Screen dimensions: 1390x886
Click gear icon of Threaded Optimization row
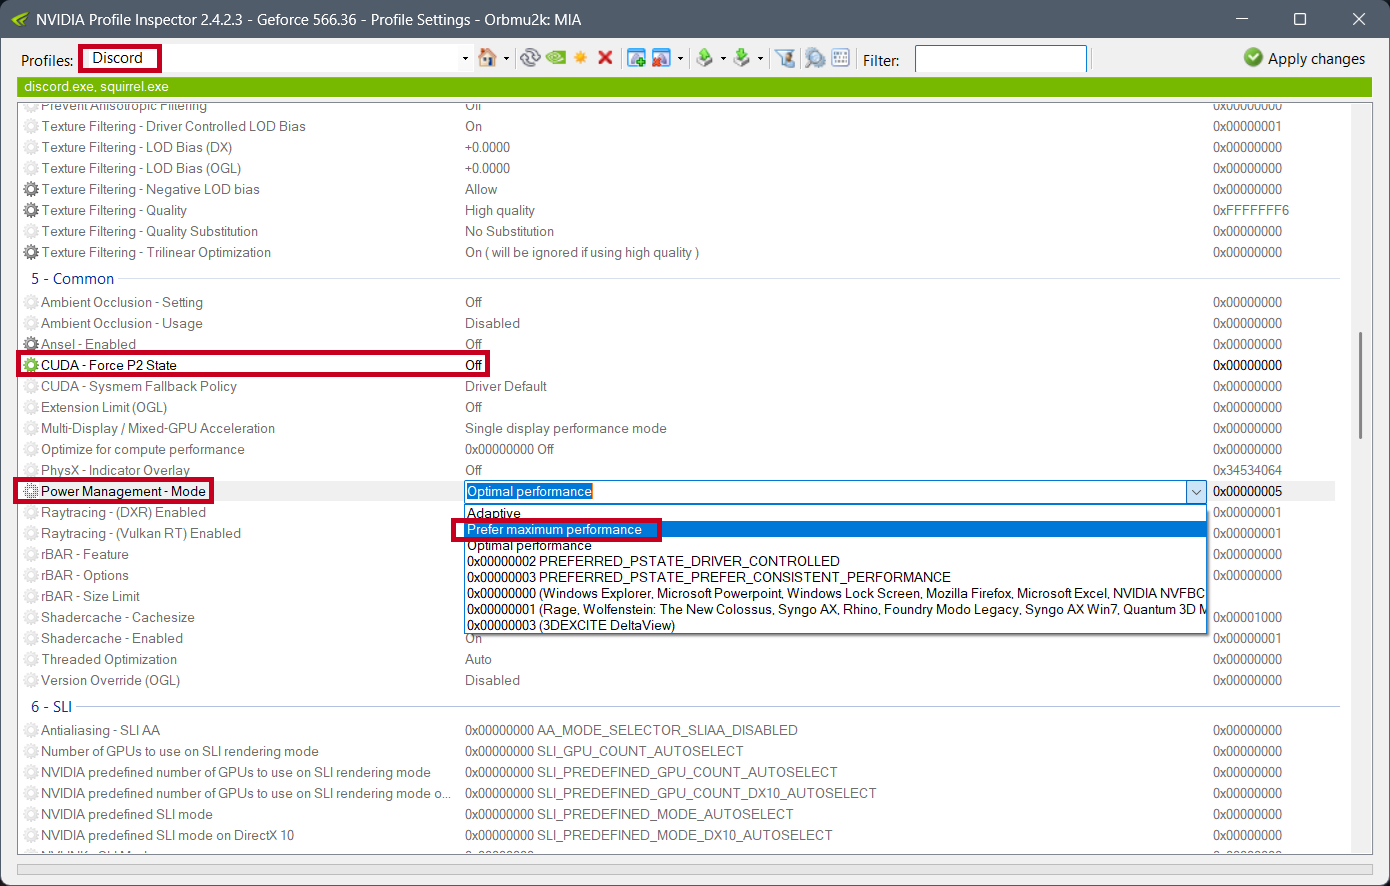(31, 659)
